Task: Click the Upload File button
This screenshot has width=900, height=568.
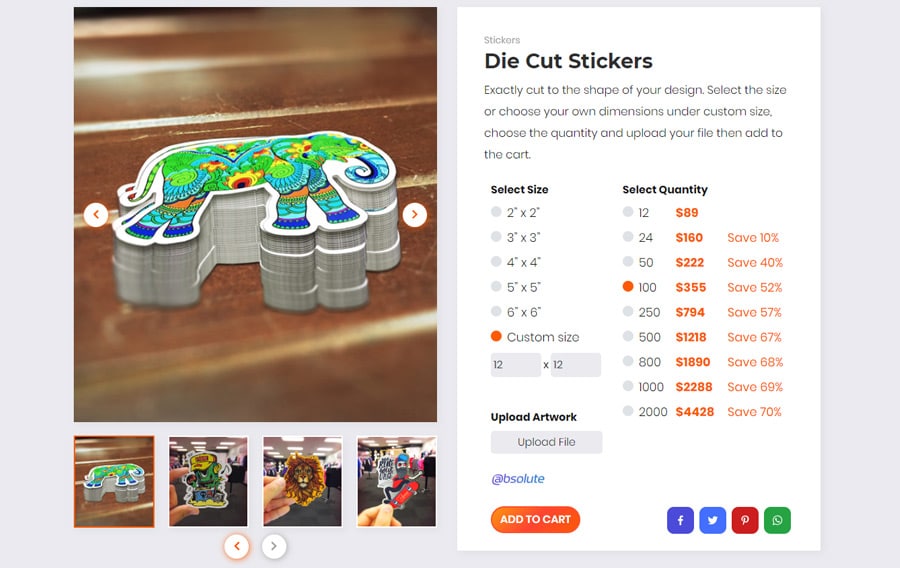Action: pos(546,442)
